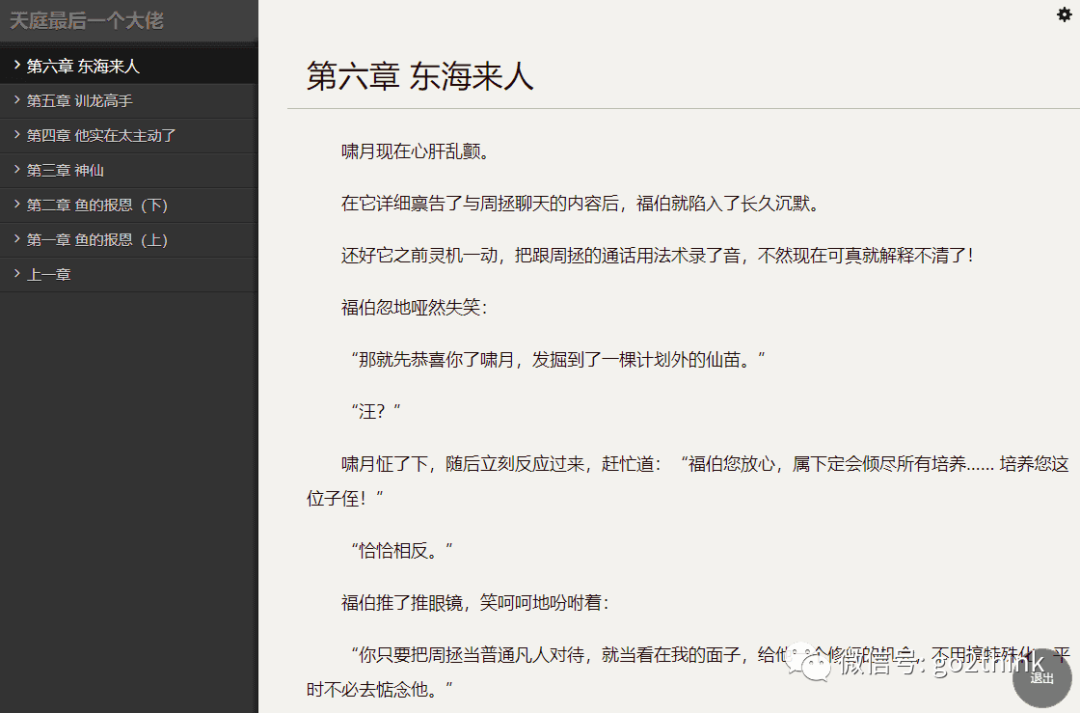This screenshot has width=1080, height=713.
Task: Expand the chevron beside 第四章
Action: [x=17, y=135]
